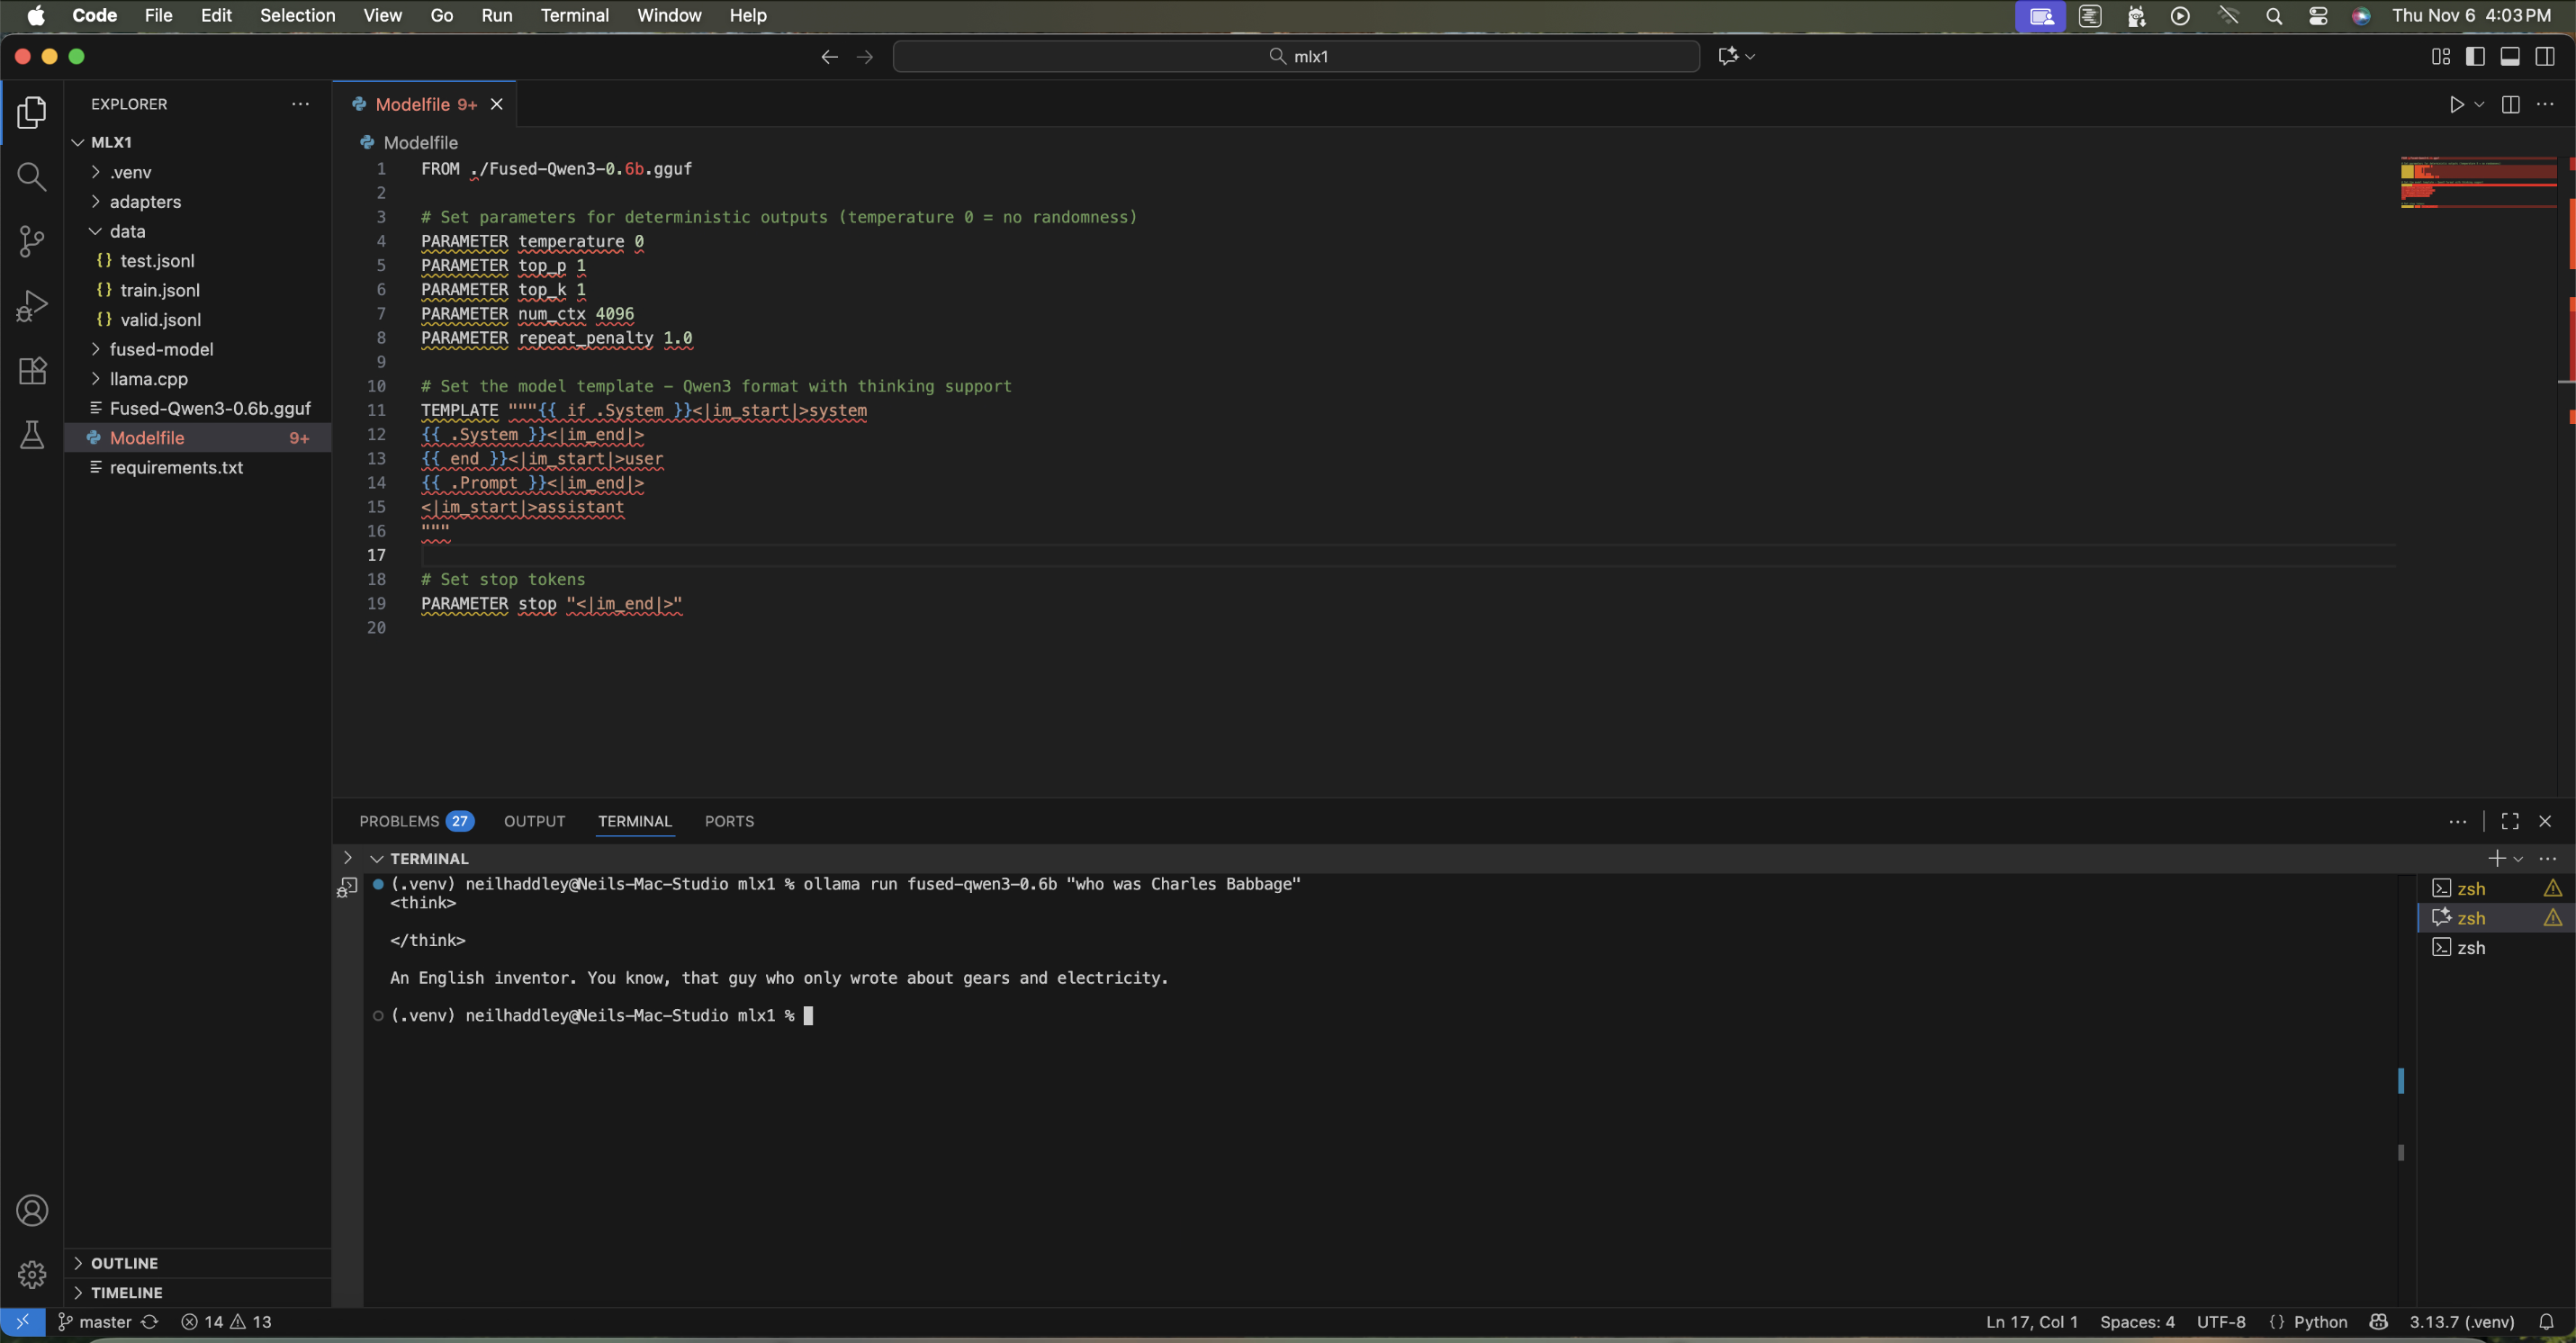Click the editor minimap overview
The image size is (2576, 1343).
(x=2478, y=182)
